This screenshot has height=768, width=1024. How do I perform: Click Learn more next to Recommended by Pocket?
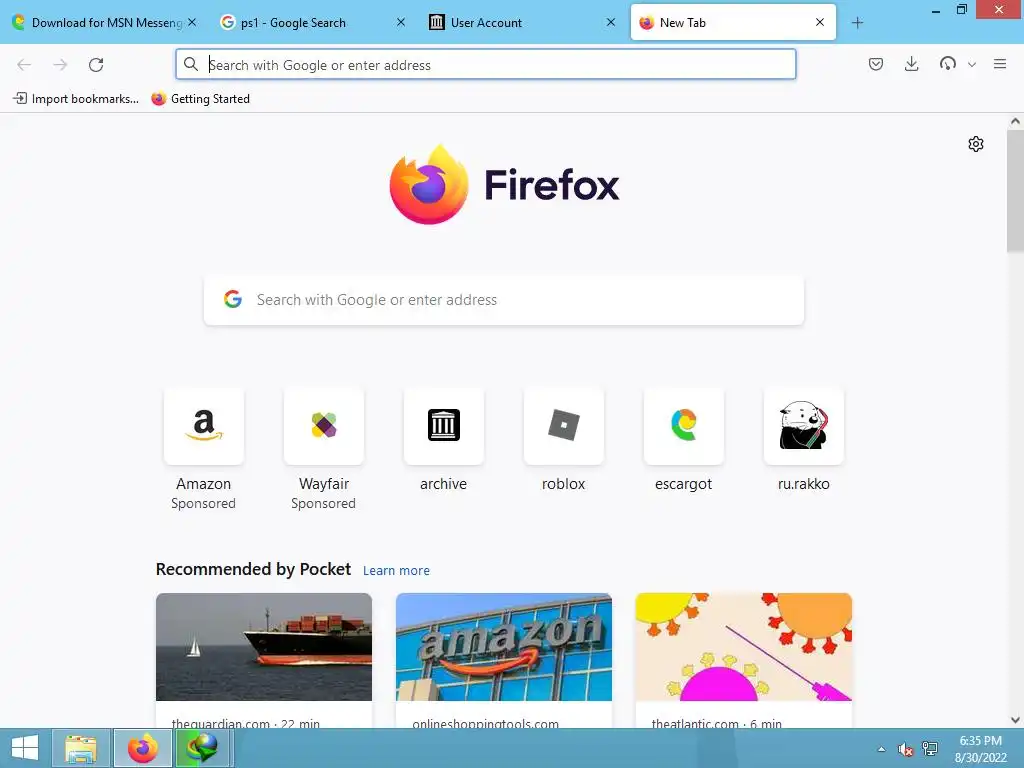(396, 571)
